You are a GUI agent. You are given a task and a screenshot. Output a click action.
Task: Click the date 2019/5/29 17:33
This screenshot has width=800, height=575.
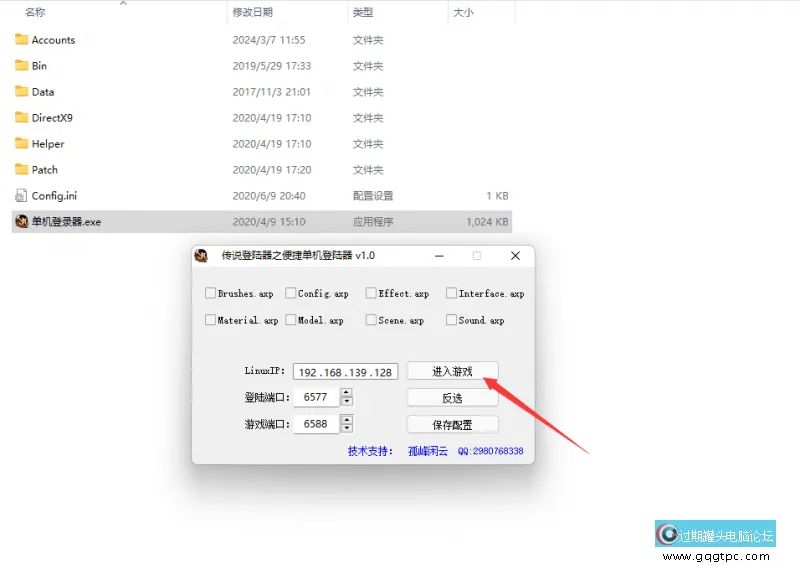pyautogui.click(x=271, y=66)
